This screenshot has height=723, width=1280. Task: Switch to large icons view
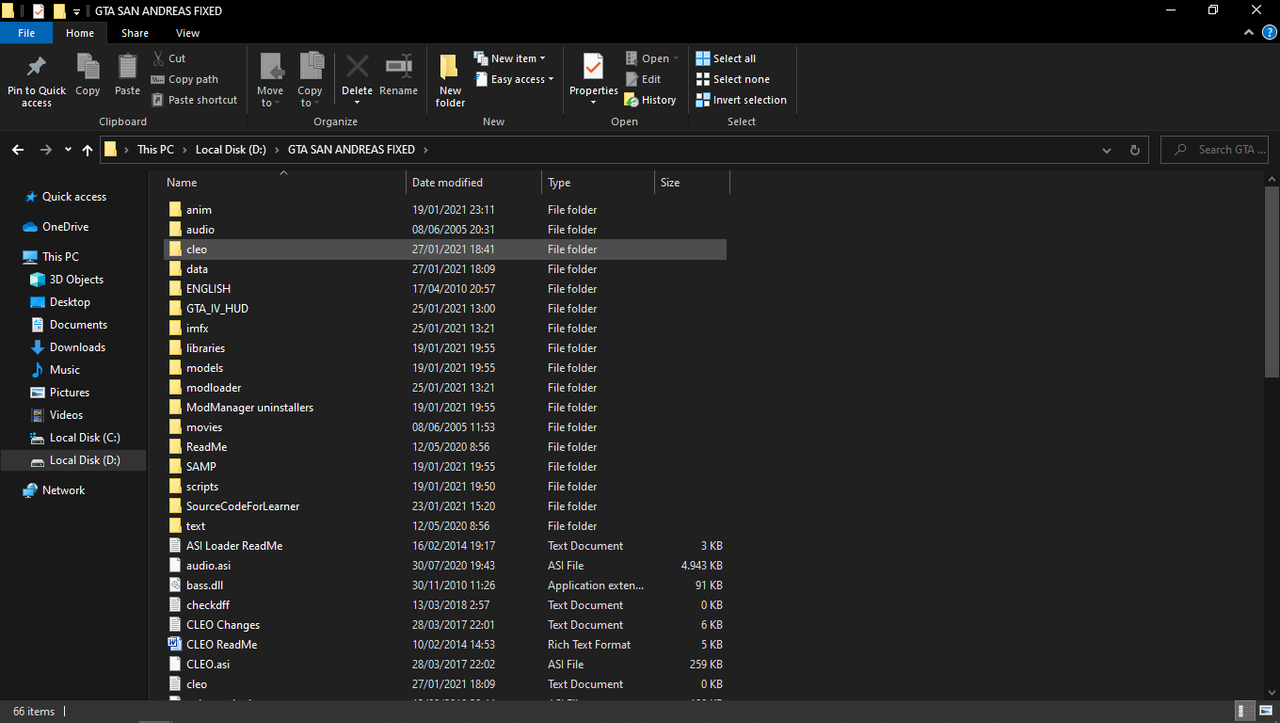(1265, 711)
